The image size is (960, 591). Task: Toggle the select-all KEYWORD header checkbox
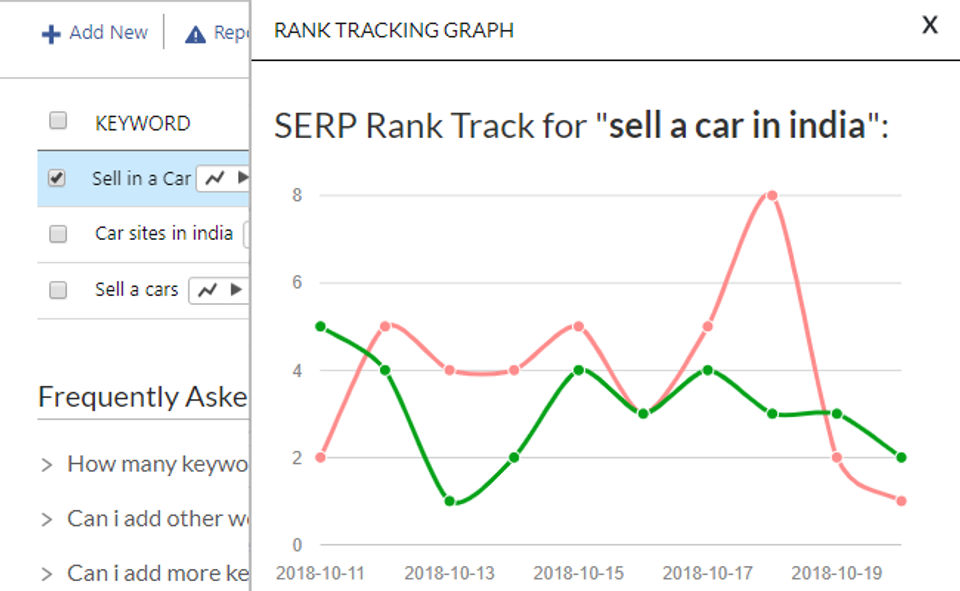(58, 121)
